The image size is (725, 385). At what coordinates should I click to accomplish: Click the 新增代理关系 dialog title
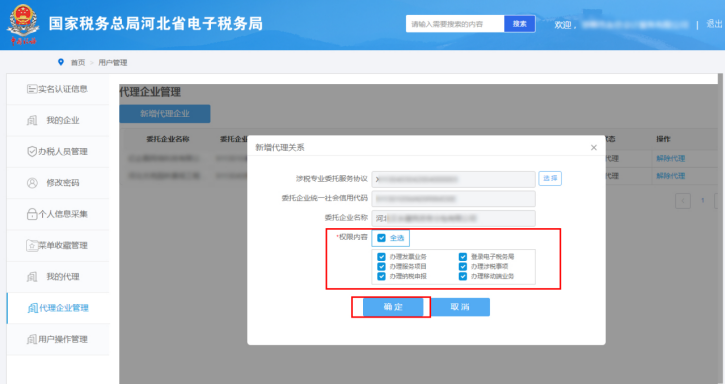280,147
